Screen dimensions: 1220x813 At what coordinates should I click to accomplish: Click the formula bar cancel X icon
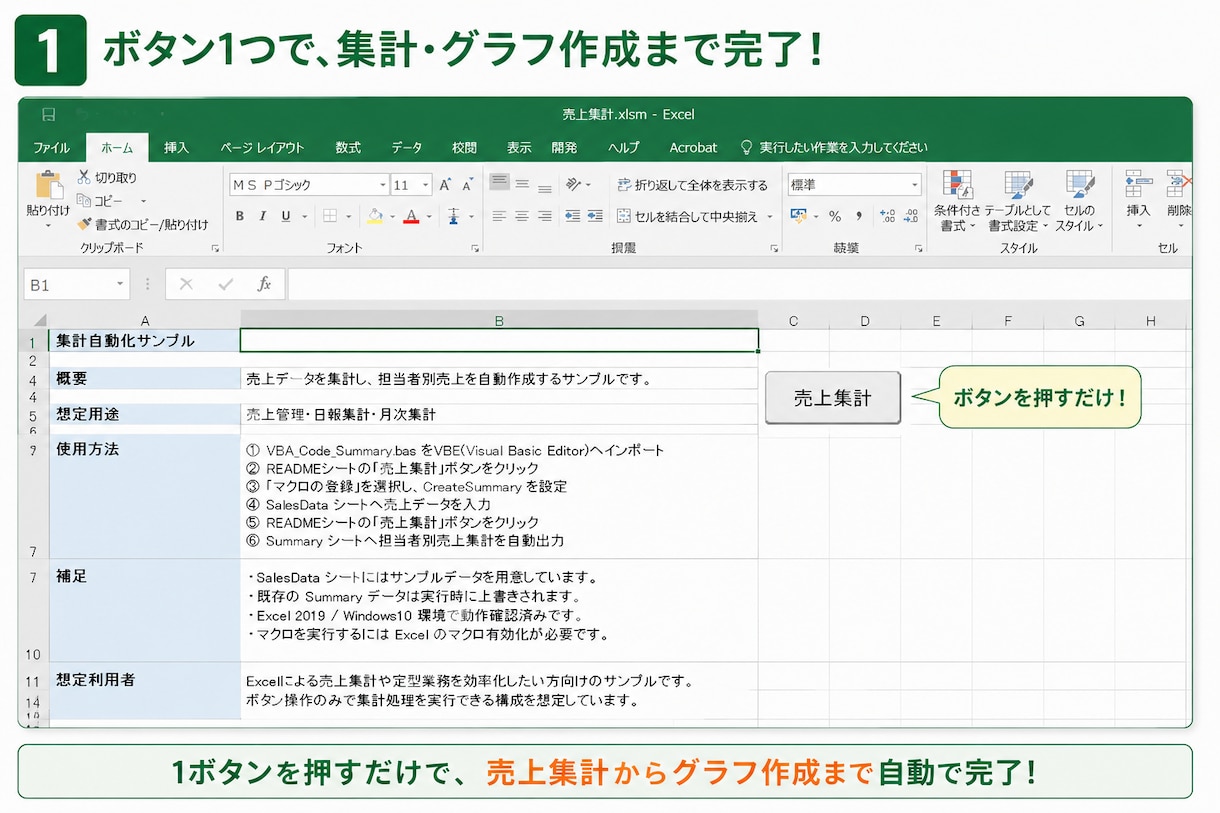[186, 284]
